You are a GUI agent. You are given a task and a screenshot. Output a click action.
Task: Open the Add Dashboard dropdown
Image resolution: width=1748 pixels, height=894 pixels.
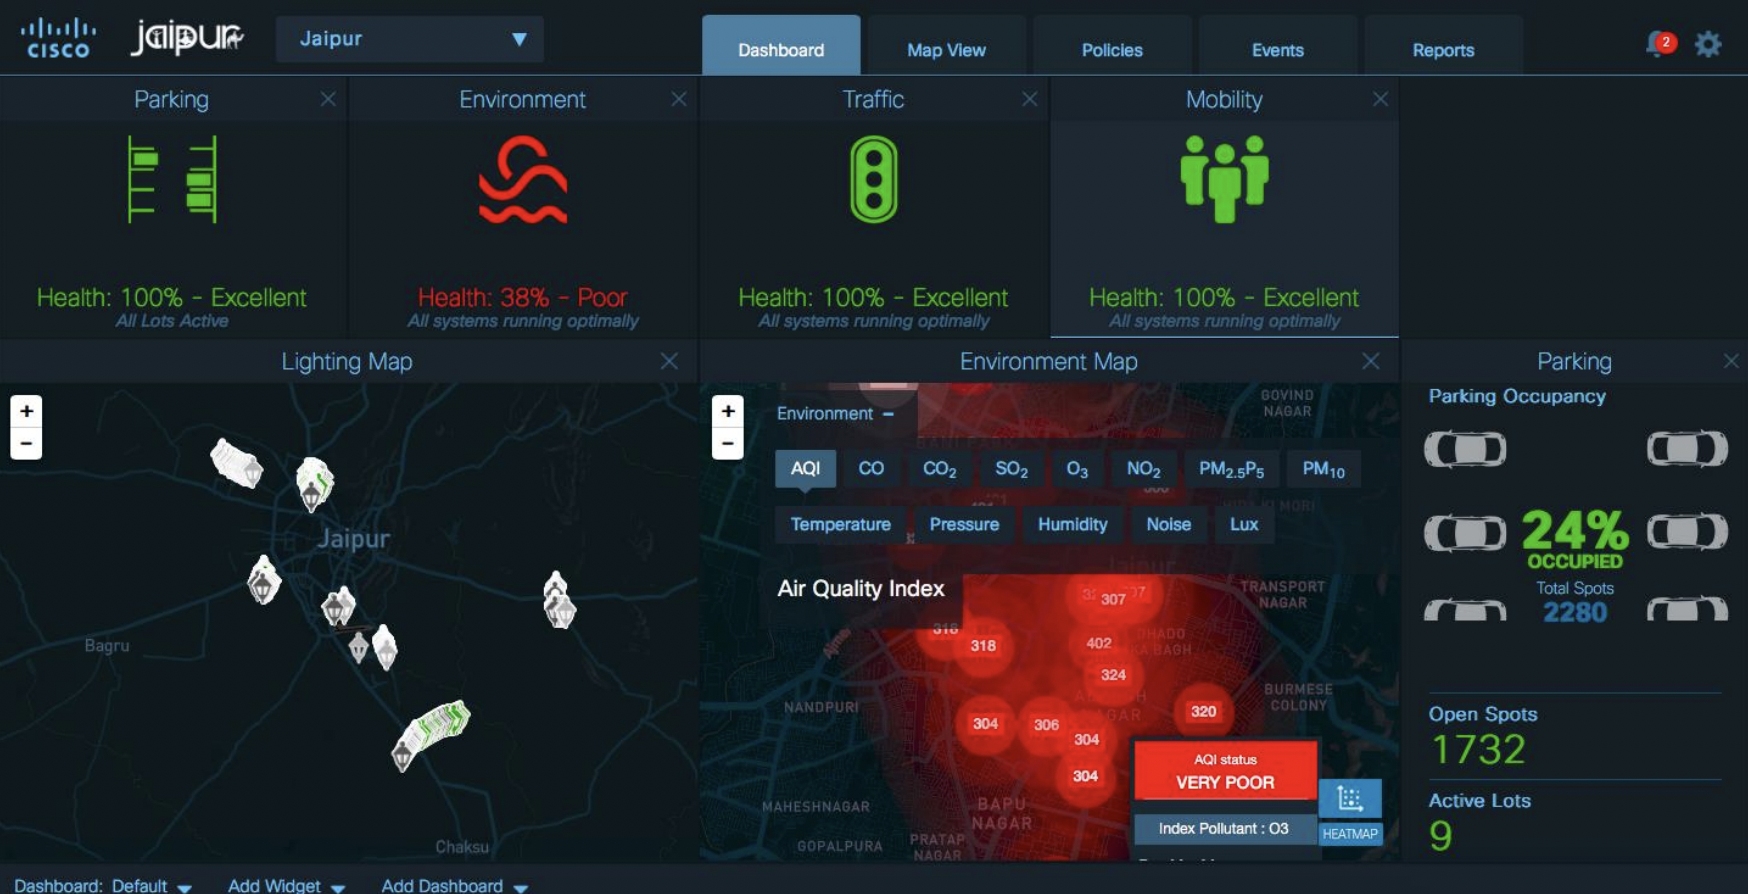[x=454, y=885]
